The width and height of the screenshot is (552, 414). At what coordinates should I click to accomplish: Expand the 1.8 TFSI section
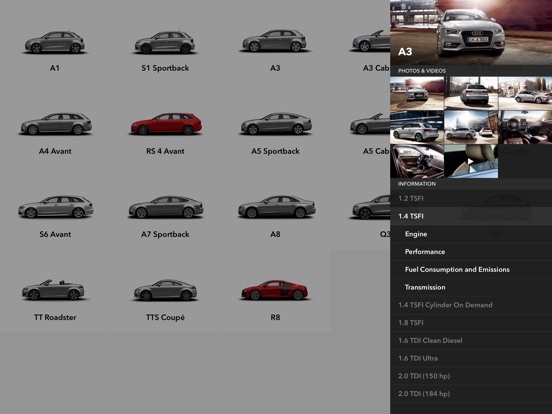coord(471,322)
